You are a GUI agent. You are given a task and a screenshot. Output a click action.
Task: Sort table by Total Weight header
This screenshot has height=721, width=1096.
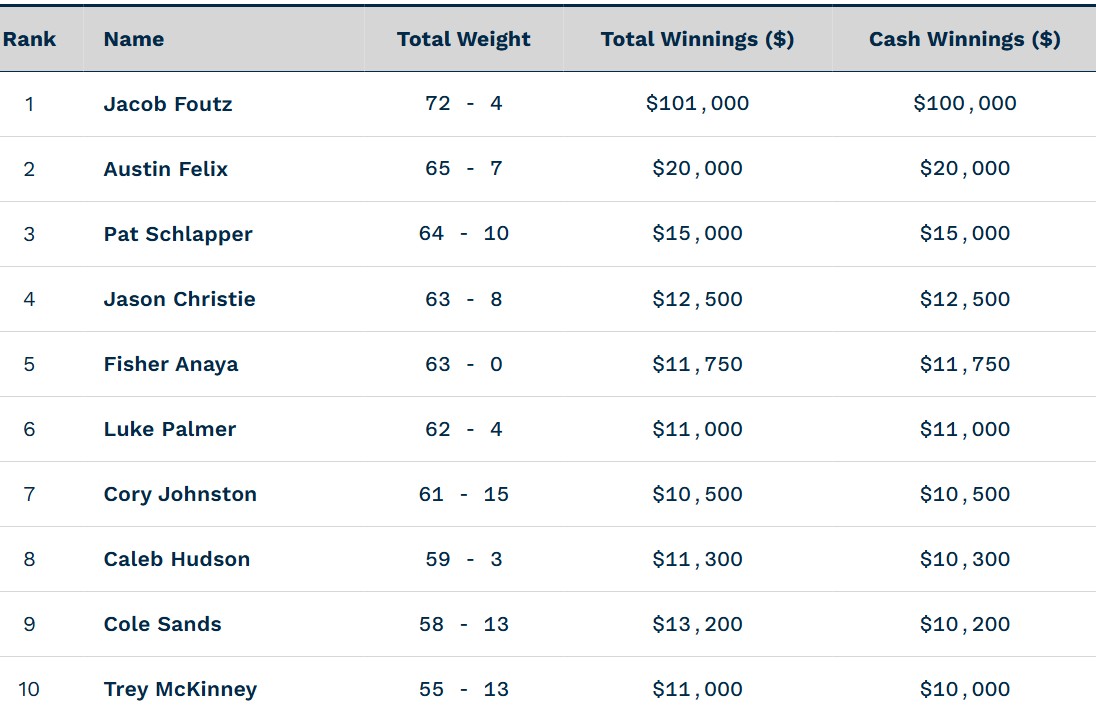tap(463, 40)
